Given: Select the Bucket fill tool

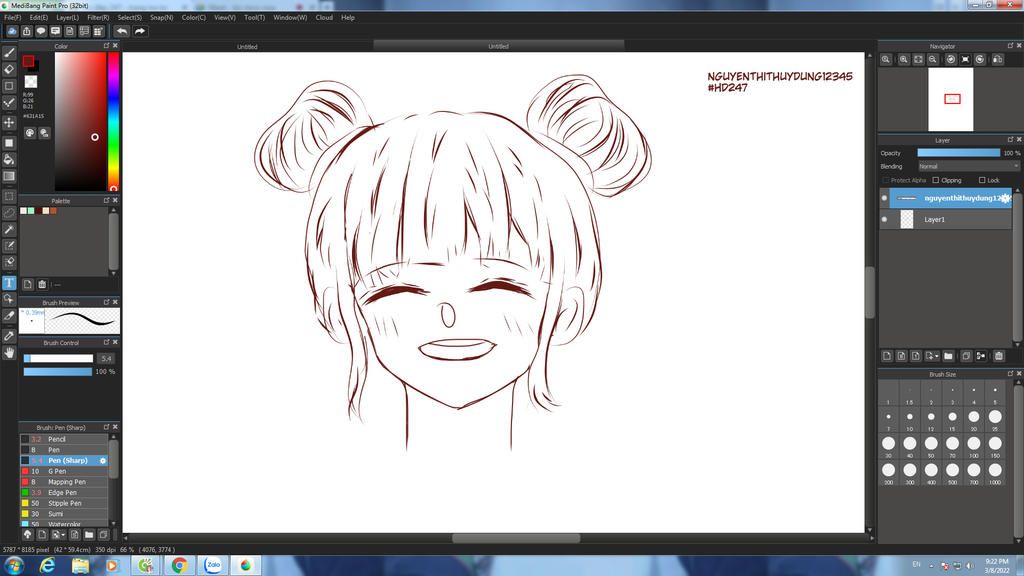Looking at the screenshot, I should click(x=9, y=159).
